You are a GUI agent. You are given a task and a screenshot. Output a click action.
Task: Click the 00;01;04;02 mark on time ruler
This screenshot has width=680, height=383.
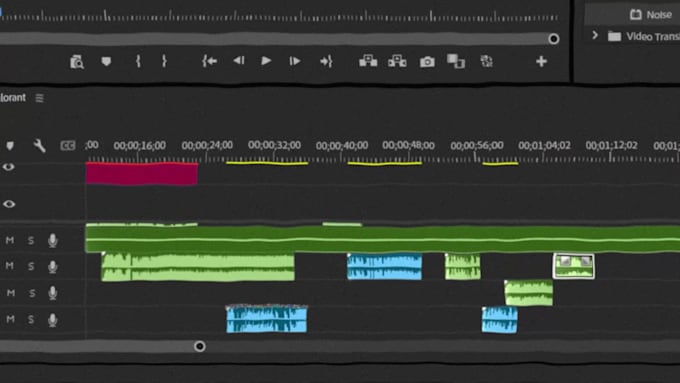click(544, 145)
